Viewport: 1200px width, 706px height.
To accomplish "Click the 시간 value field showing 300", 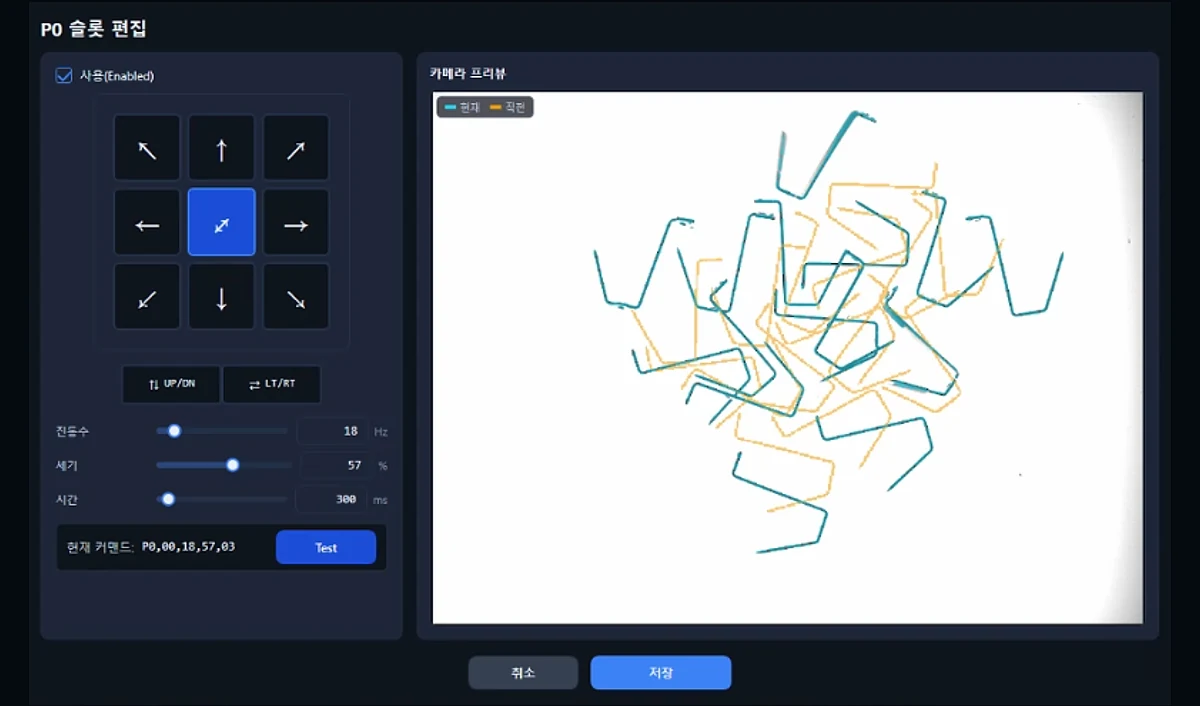I will coord(331,499).
